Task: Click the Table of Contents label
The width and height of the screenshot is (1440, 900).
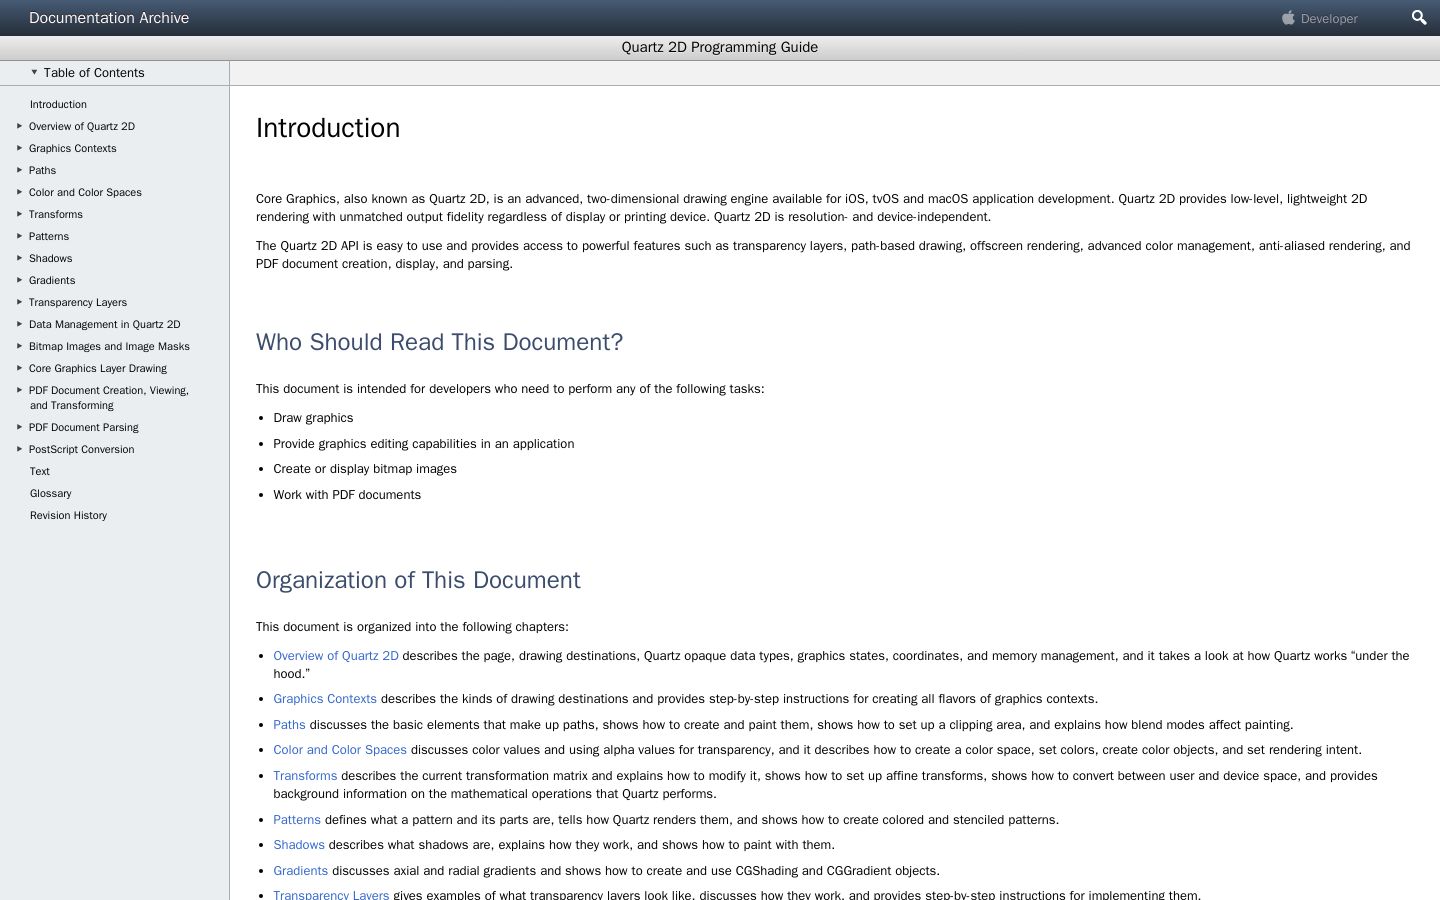Action: click(x=94, y=73)
